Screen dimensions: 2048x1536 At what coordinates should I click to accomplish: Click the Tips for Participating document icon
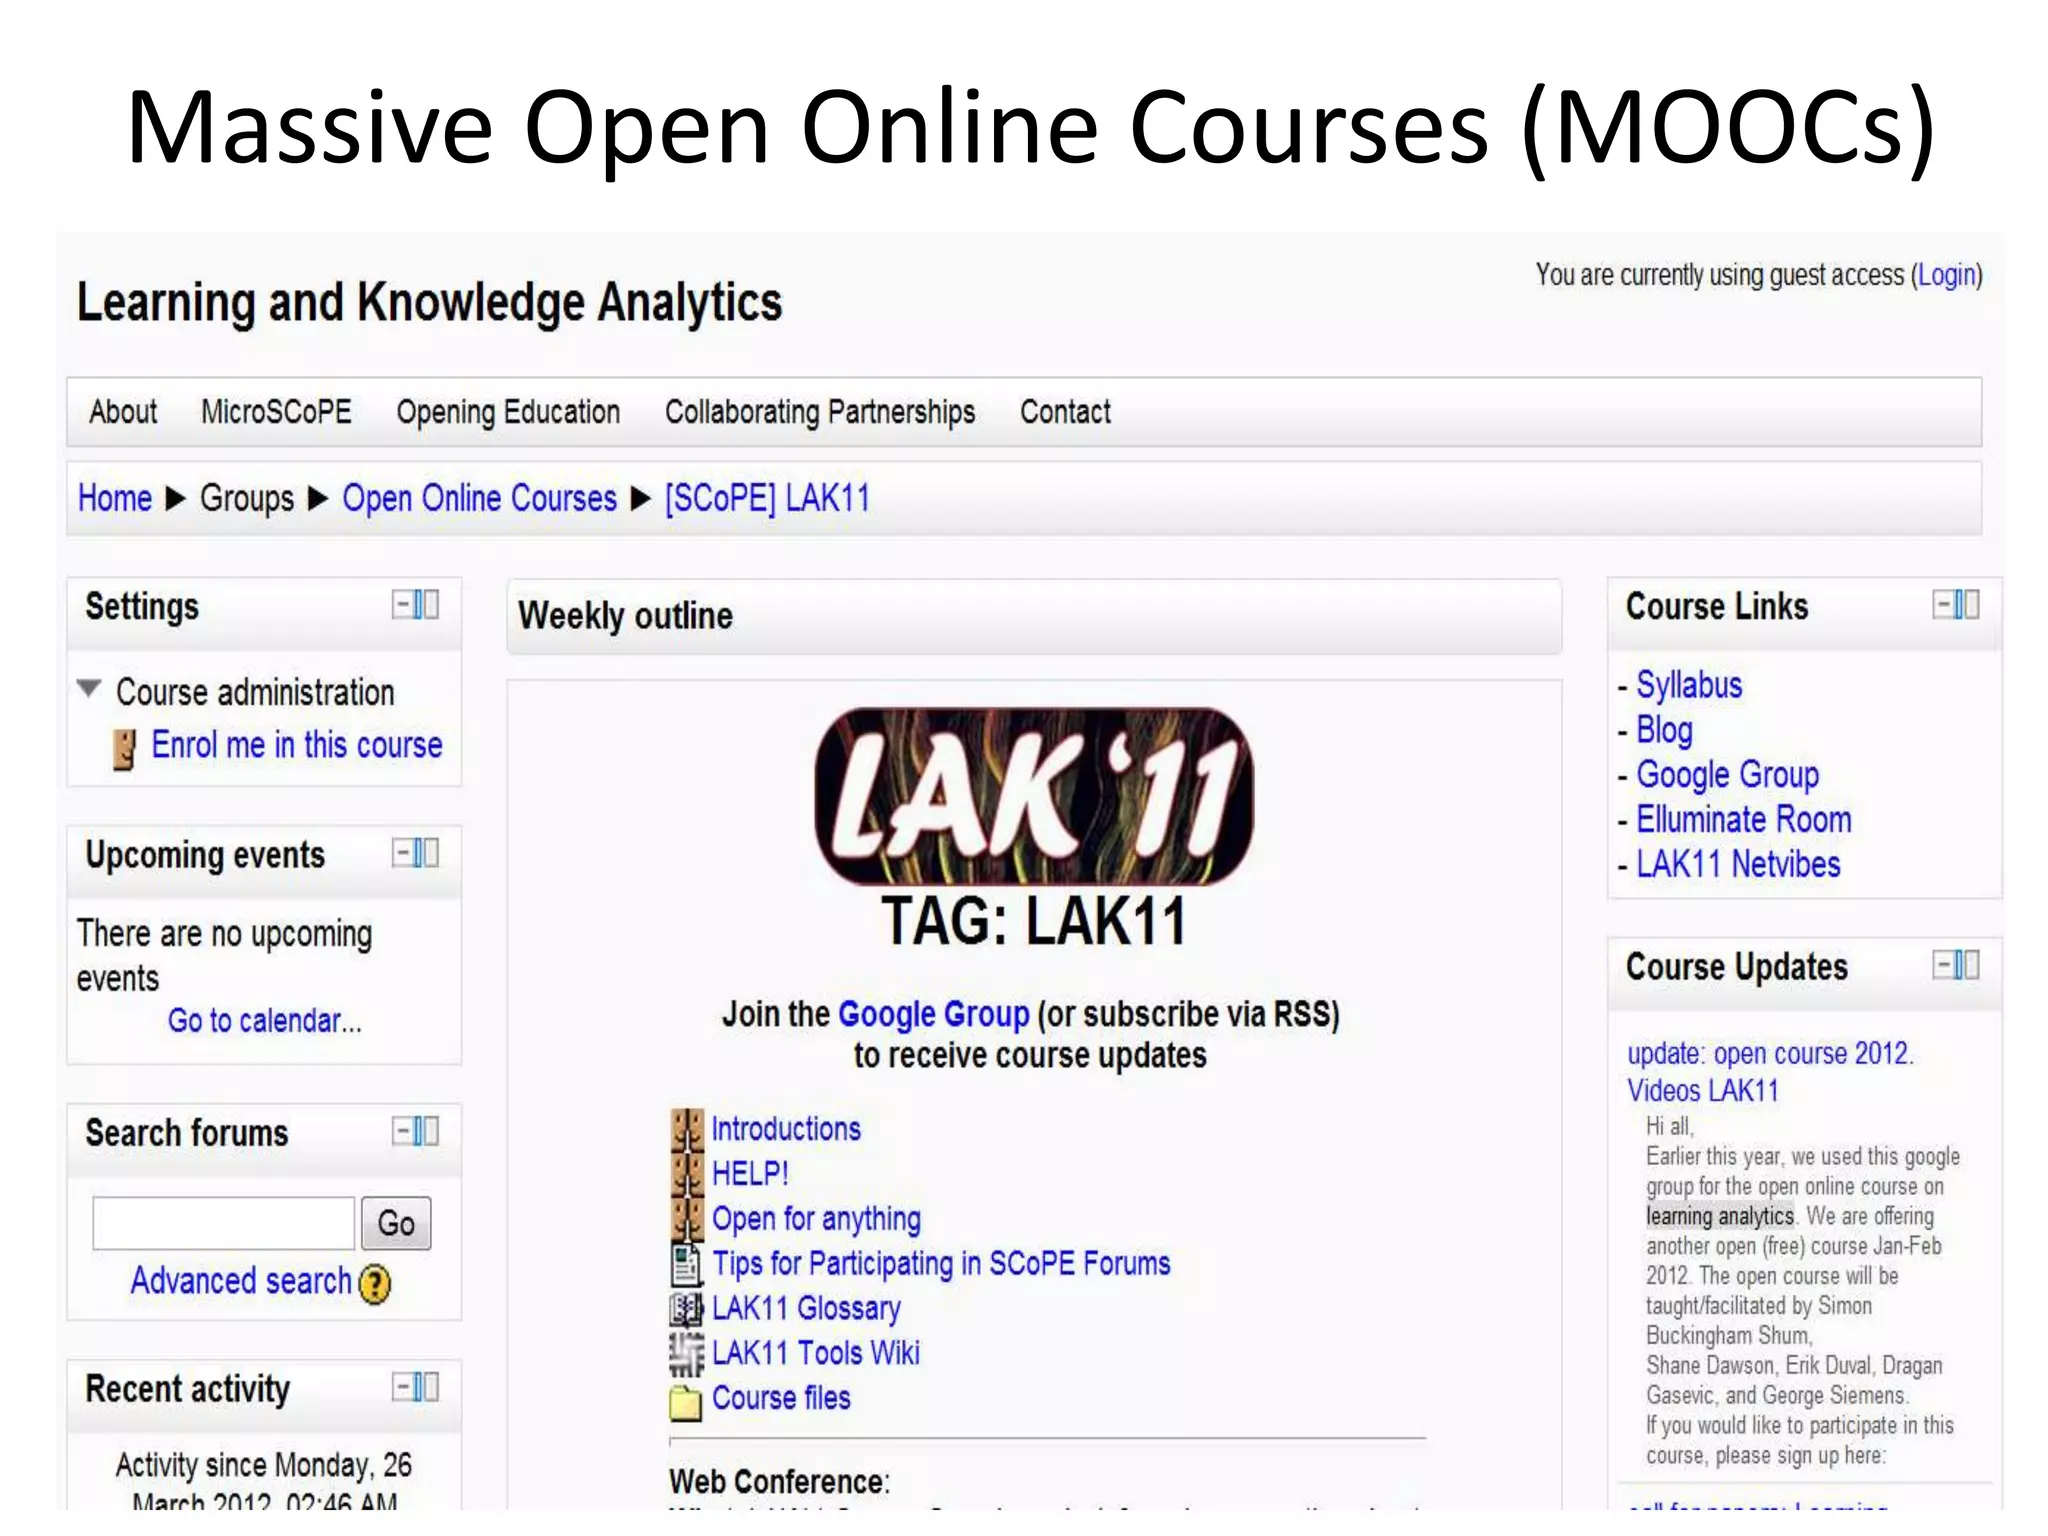point(686,1264)
